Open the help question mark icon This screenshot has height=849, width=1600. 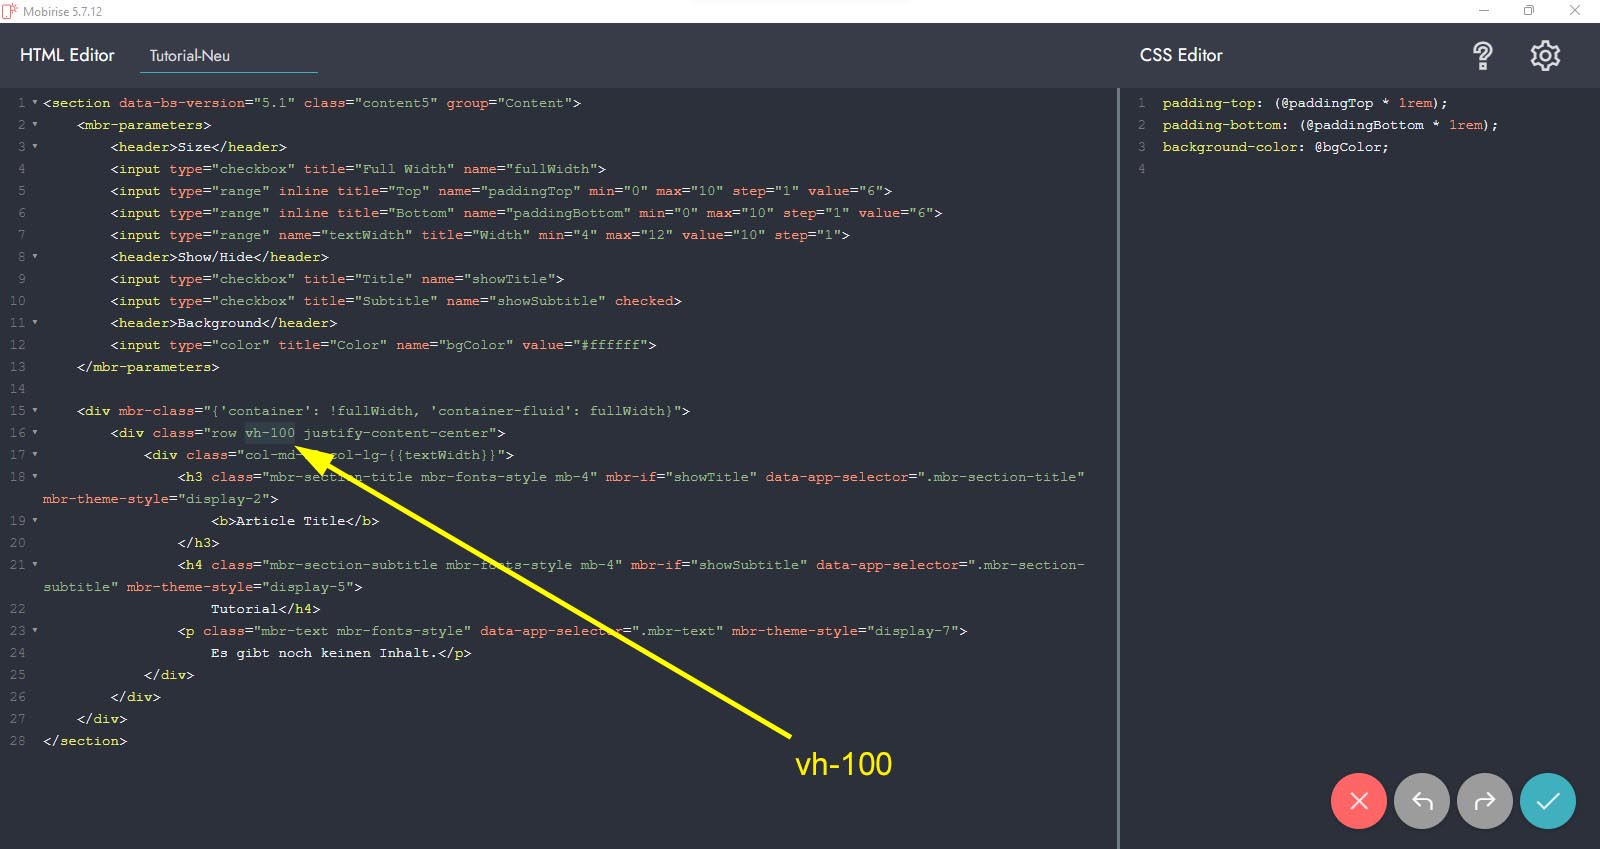1483,56
